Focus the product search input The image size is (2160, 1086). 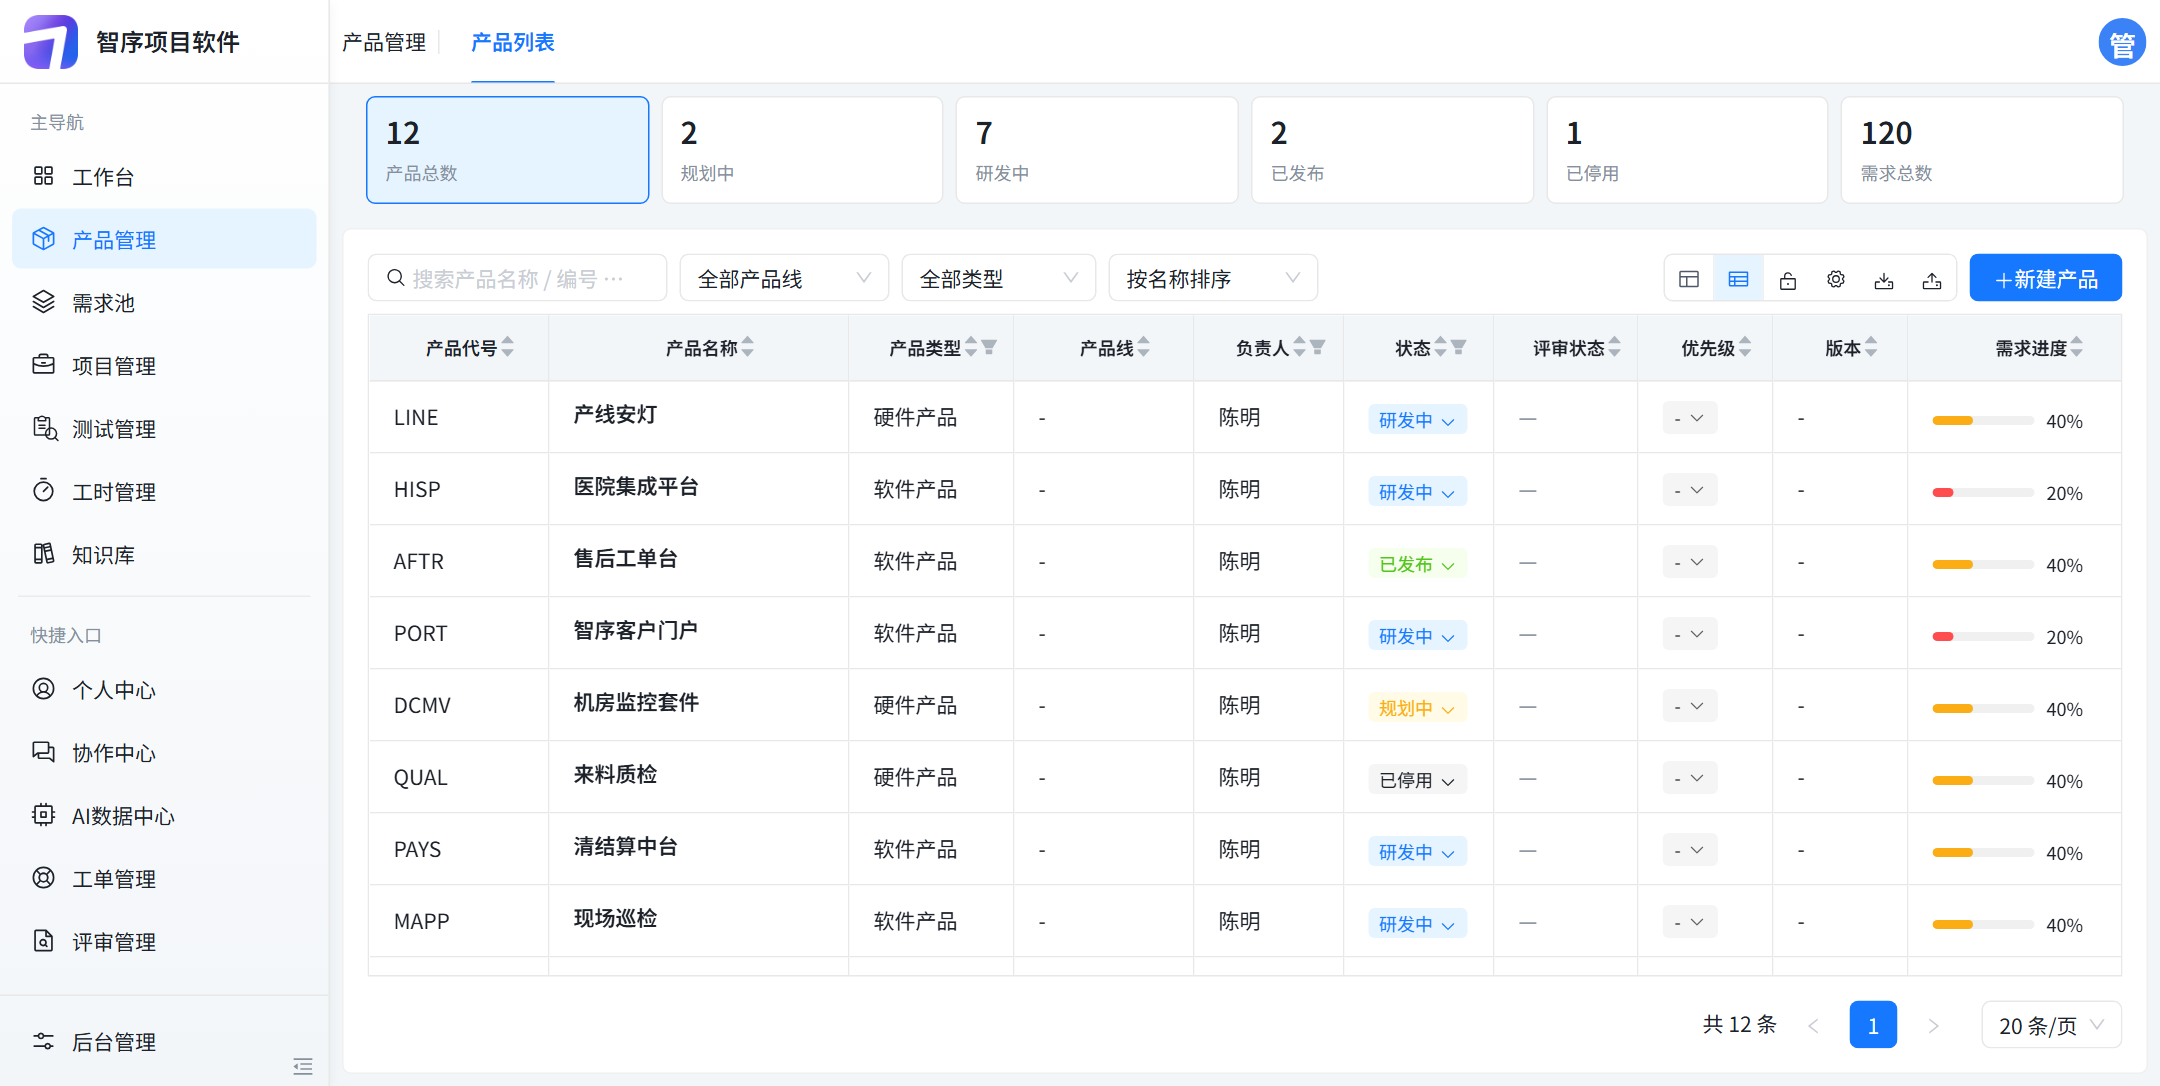click(x=517, y=278)
